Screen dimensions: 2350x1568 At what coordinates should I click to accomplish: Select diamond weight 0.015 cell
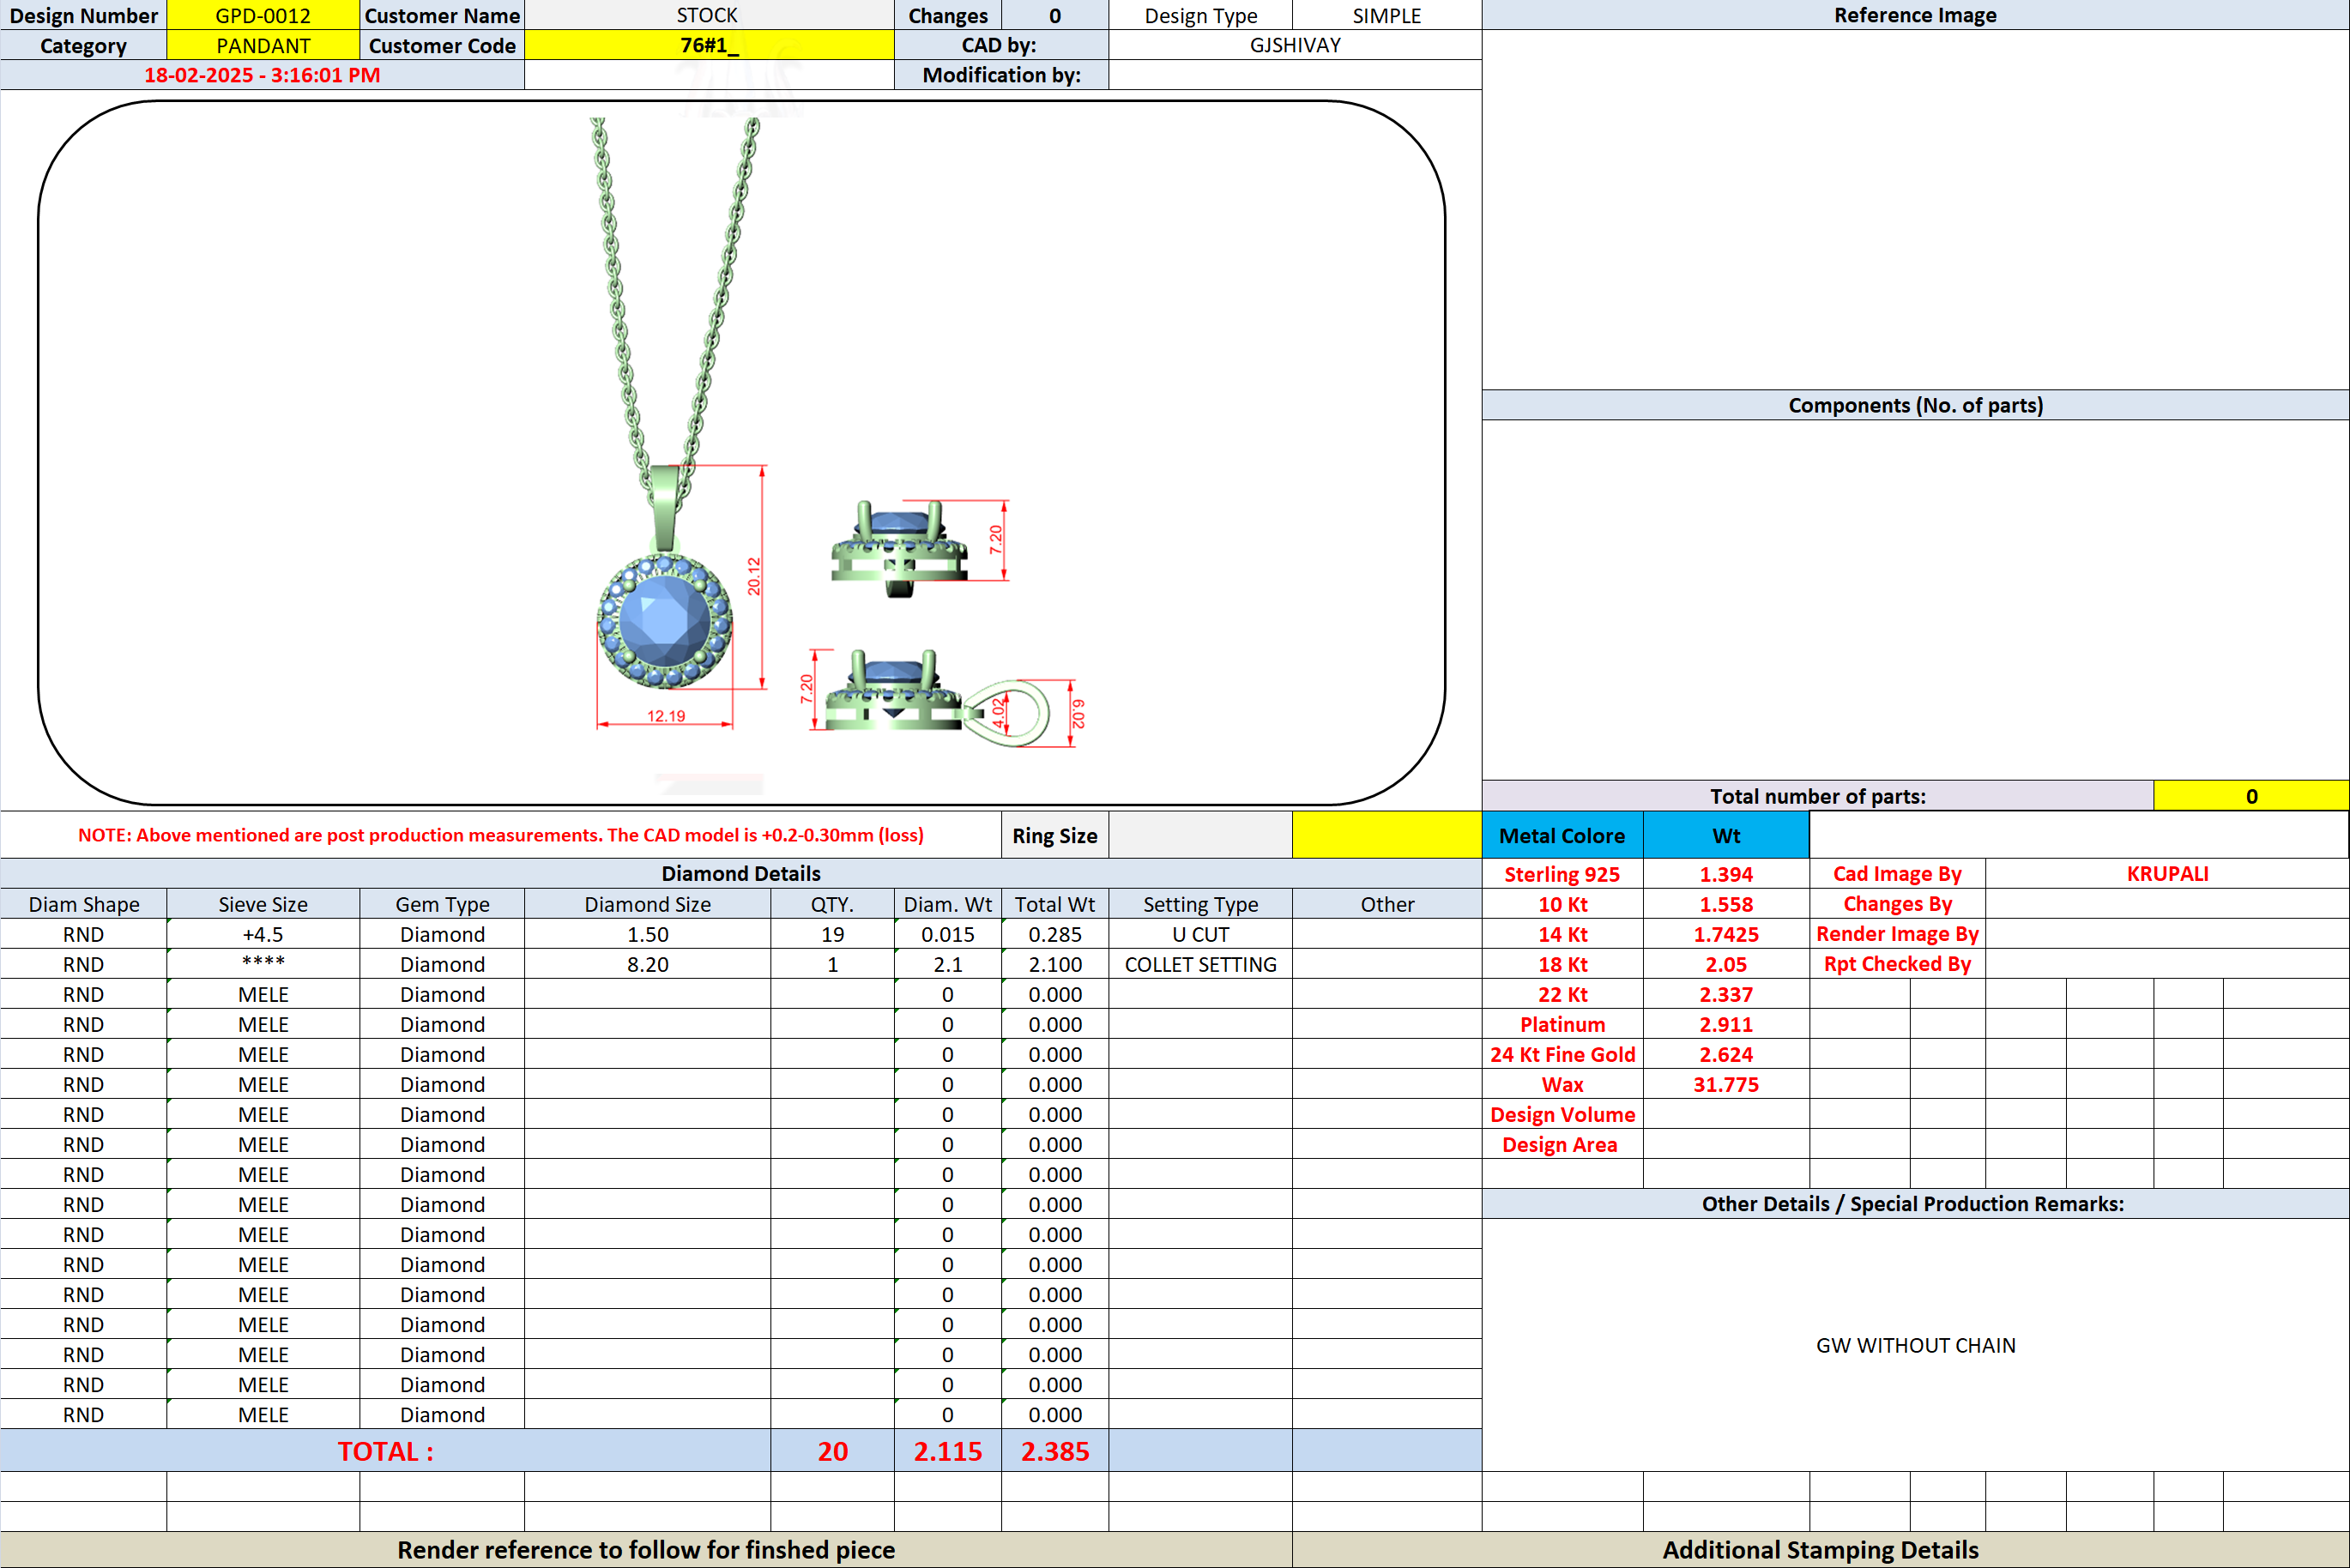947,934
